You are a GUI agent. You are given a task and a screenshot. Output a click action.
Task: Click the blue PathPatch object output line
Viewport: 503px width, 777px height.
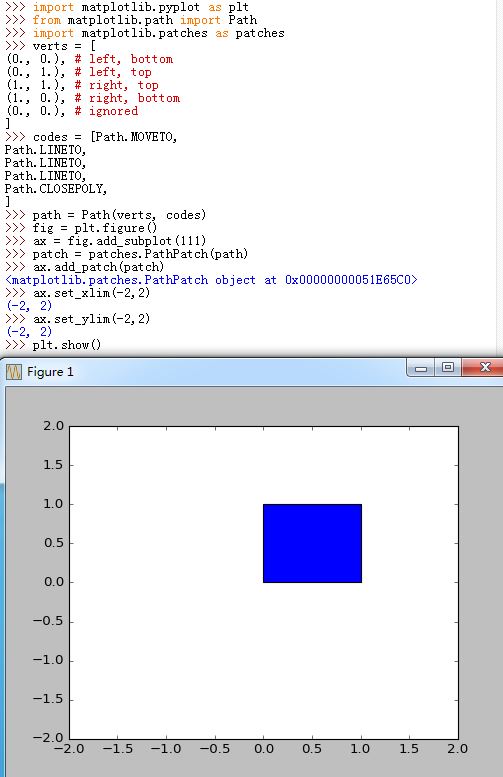(x=212, y=280)
